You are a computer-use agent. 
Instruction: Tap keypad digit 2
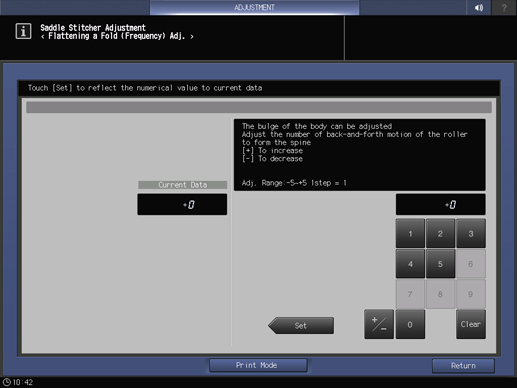440,233
